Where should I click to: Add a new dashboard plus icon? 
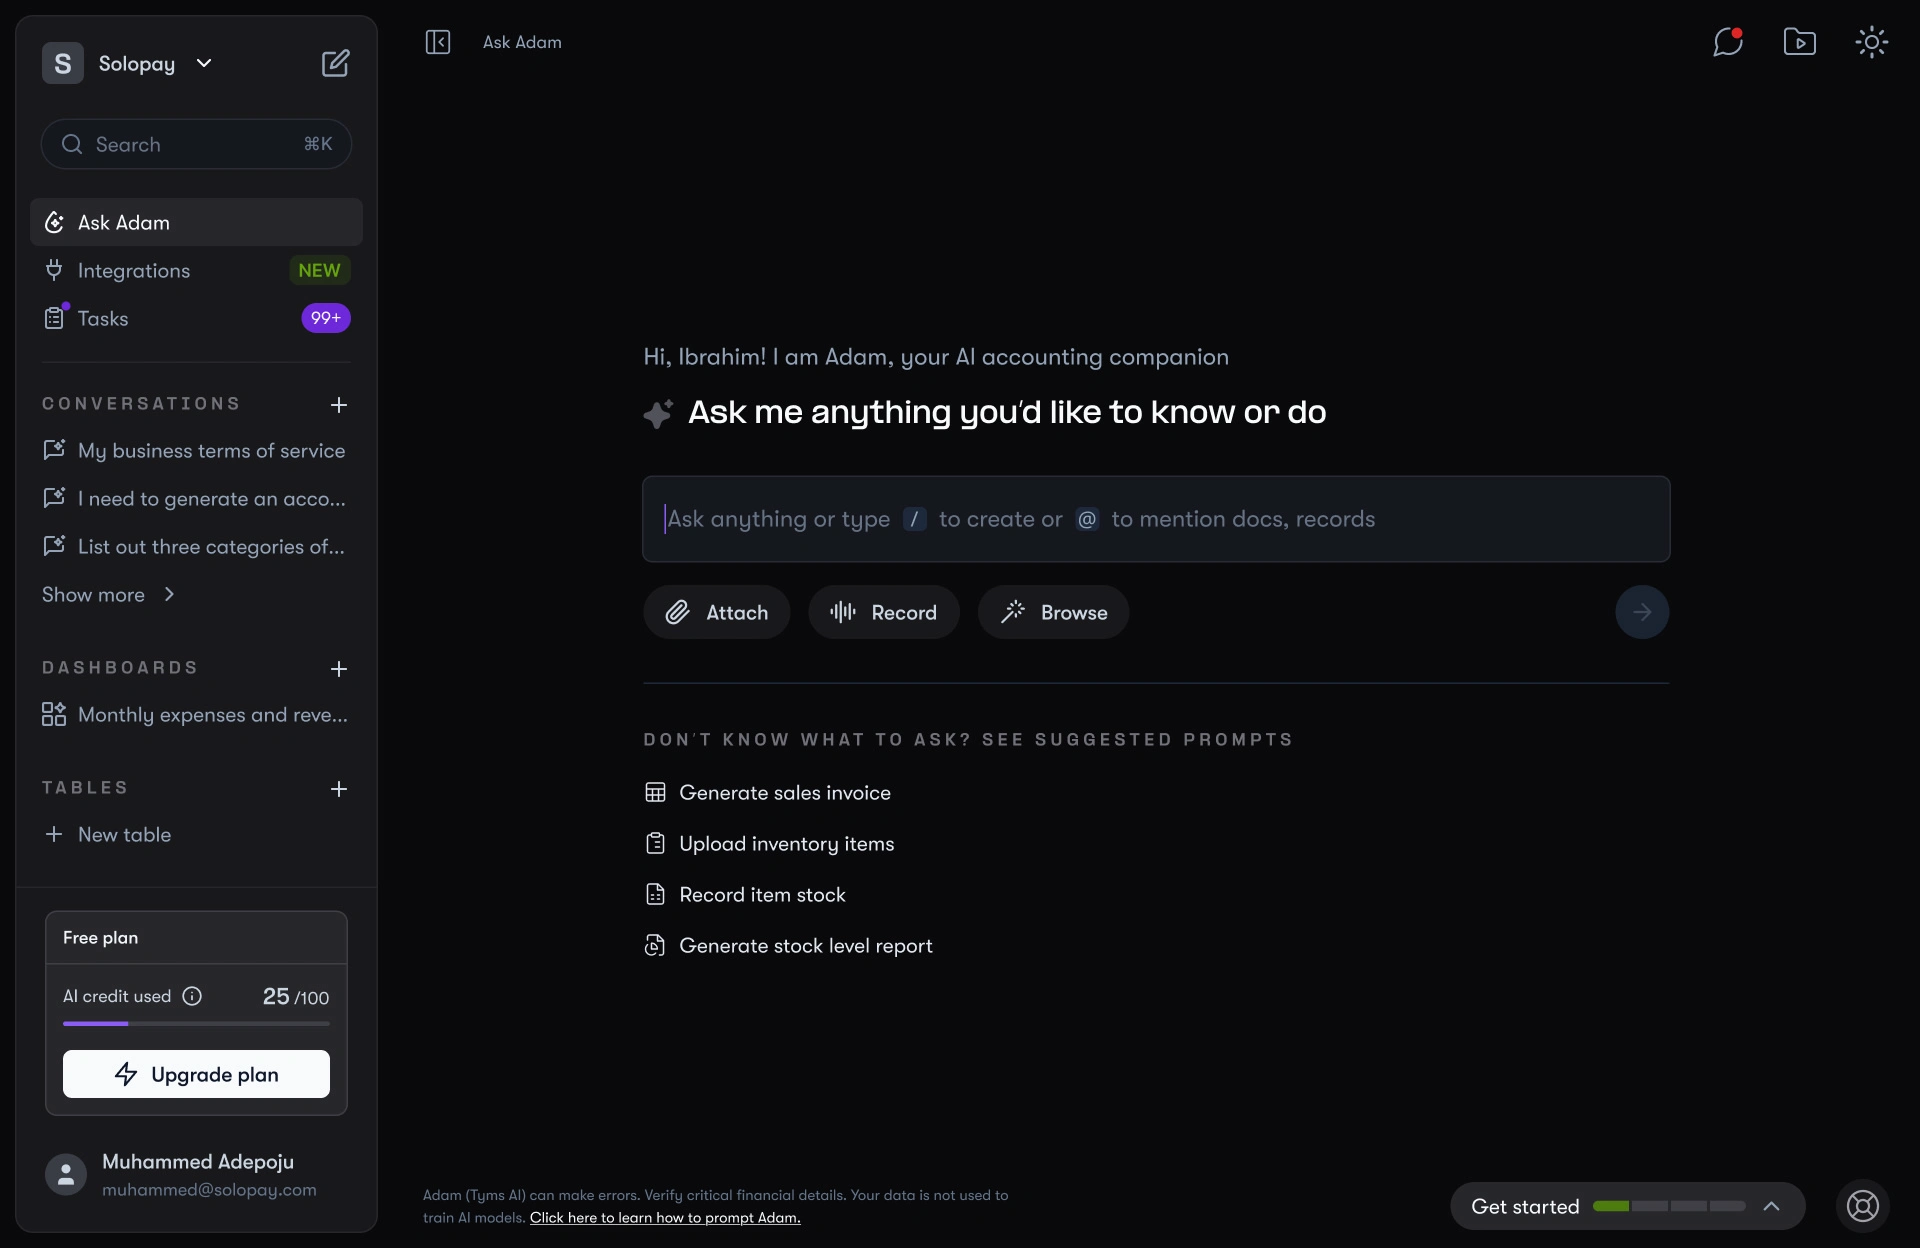(339, 669)
